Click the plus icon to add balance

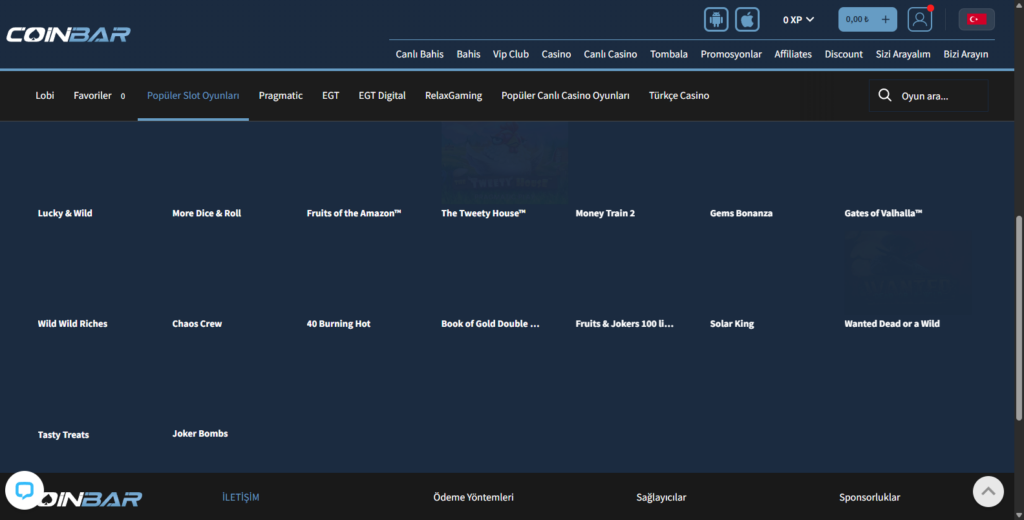[x=885, y=19]
